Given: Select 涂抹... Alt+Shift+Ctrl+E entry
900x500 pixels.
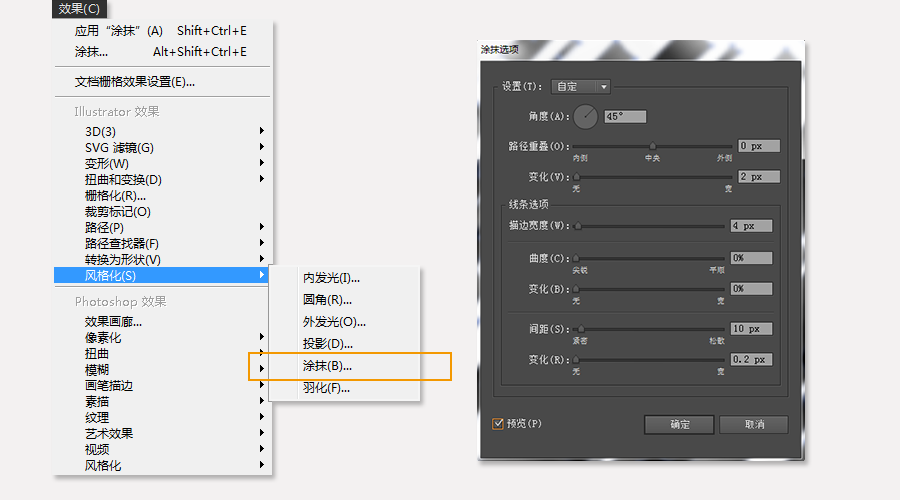Looking at the screenshot, I should (162, 52).
